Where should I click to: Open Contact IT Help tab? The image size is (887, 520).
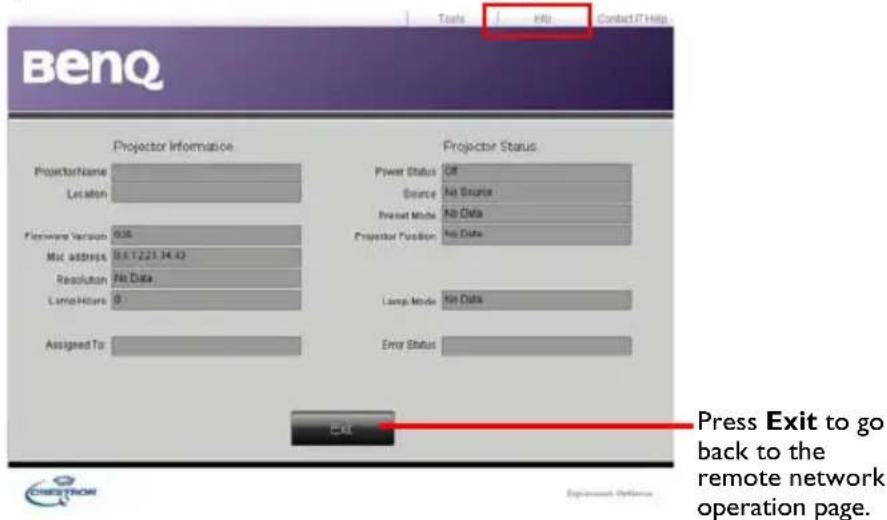coord(632,19)
